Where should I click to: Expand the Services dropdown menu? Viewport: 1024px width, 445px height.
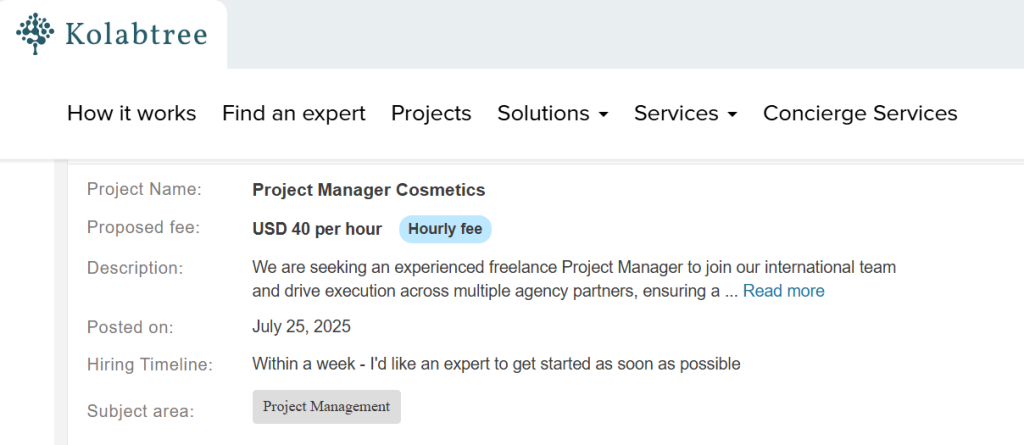pos(676,113)
